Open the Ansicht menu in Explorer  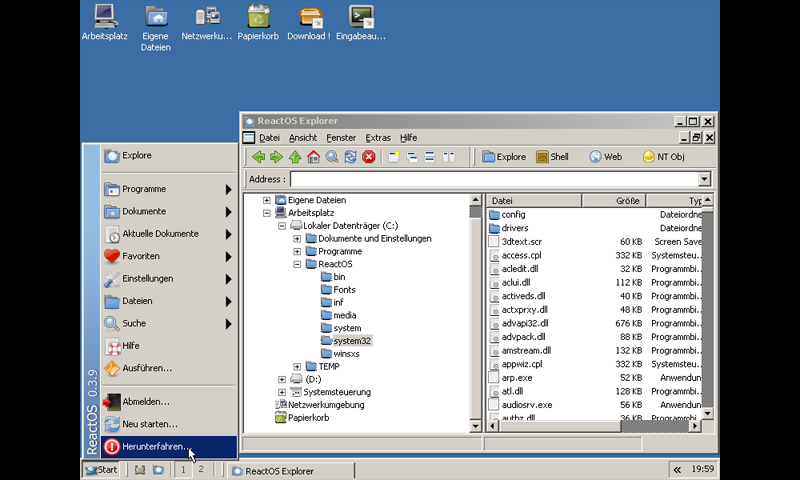(x=303, y=138)
